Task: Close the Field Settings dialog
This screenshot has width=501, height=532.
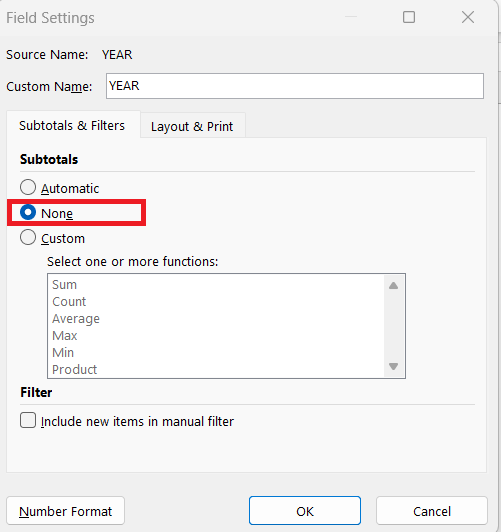Action: click(x=468, y=17)
